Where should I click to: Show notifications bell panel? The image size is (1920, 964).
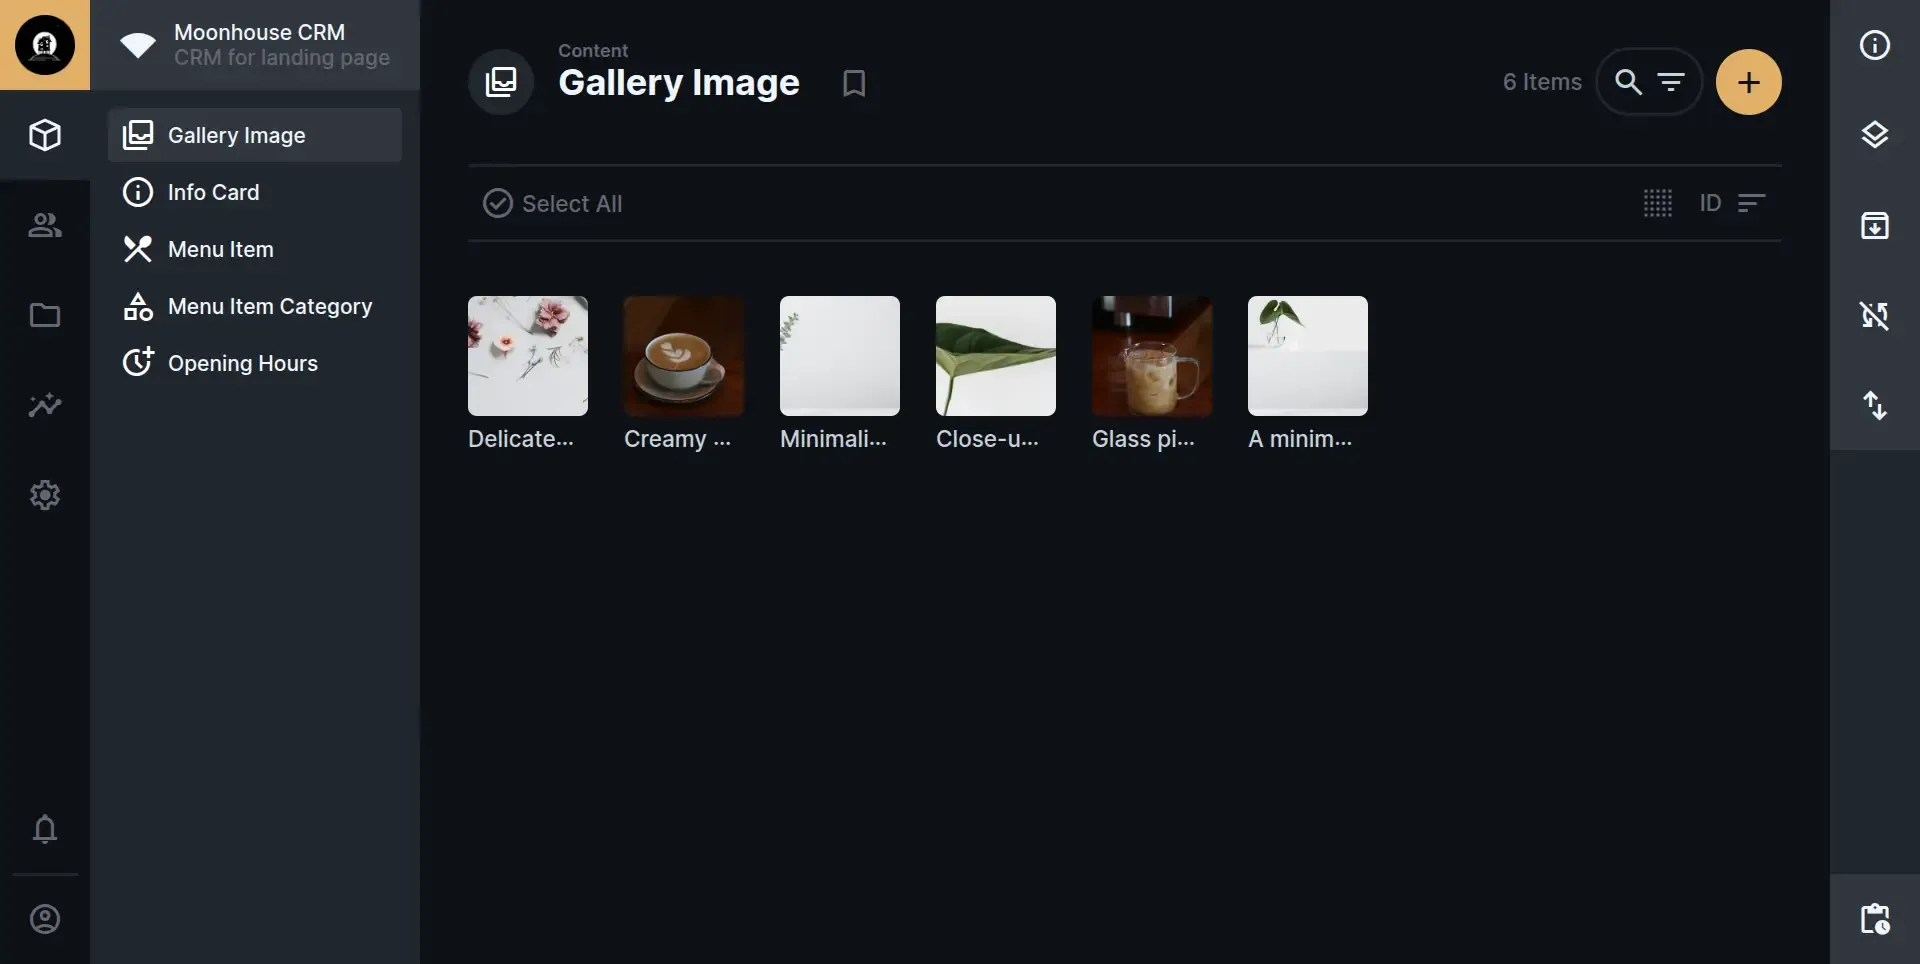[x=45, y=829]
